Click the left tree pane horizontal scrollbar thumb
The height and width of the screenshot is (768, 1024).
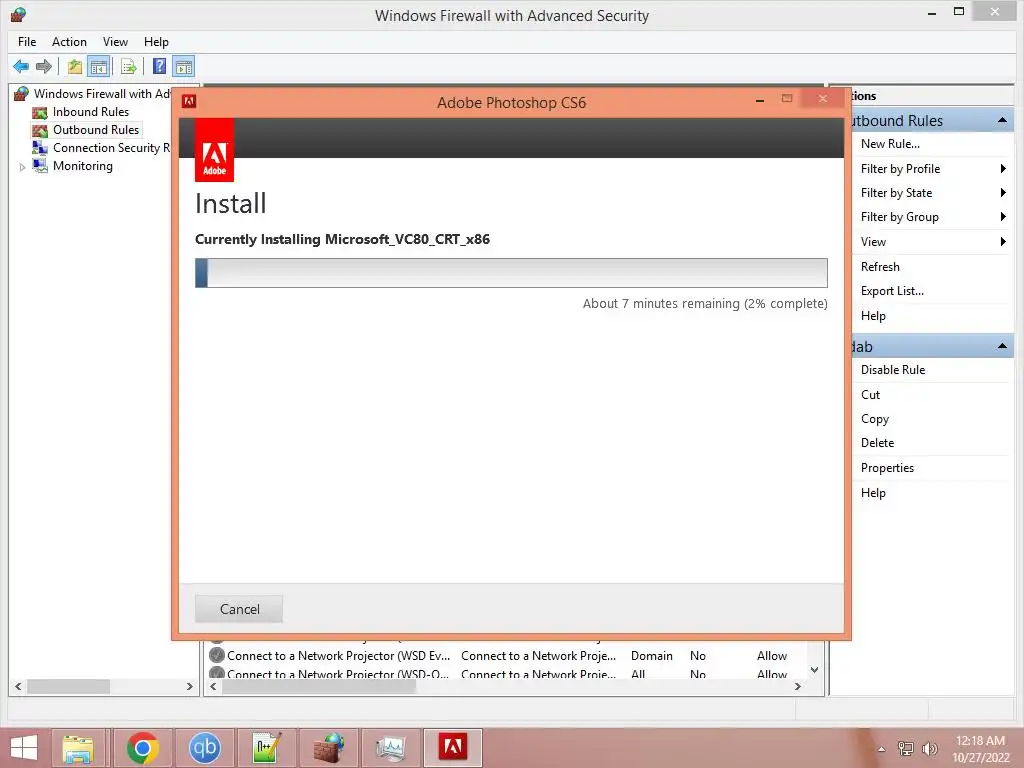click(69, 686)
